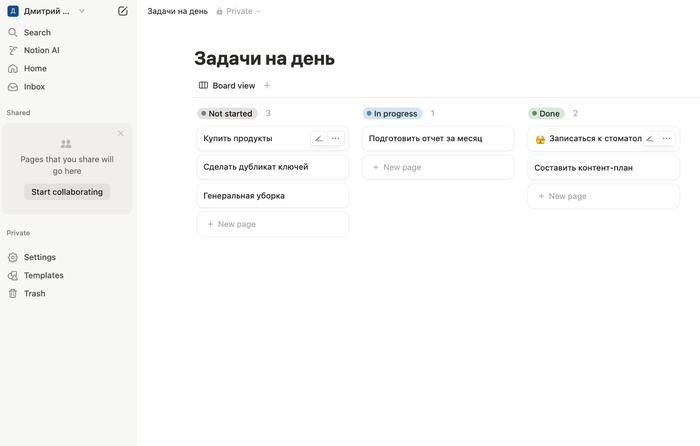Open Notion AI from the sidebar
Image resolution: width=700 pixels, height=446 pixels.
41,50
